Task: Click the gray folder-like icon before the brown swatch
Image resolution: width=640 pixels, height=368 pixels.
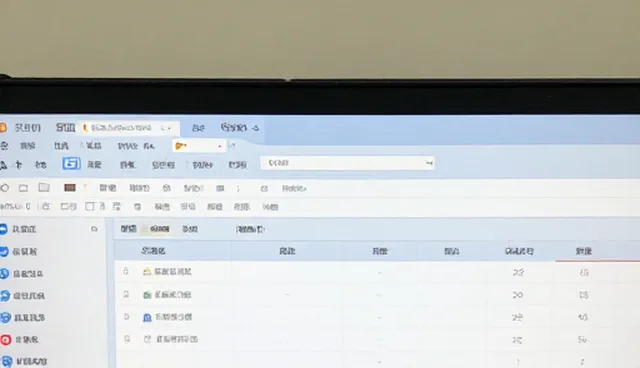Action: click(x=44, y=187)
